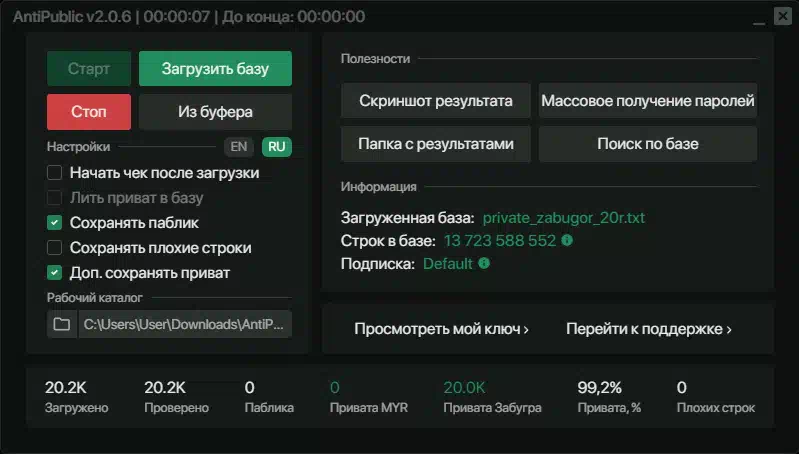Click the 'Настройки' section label

78,147
